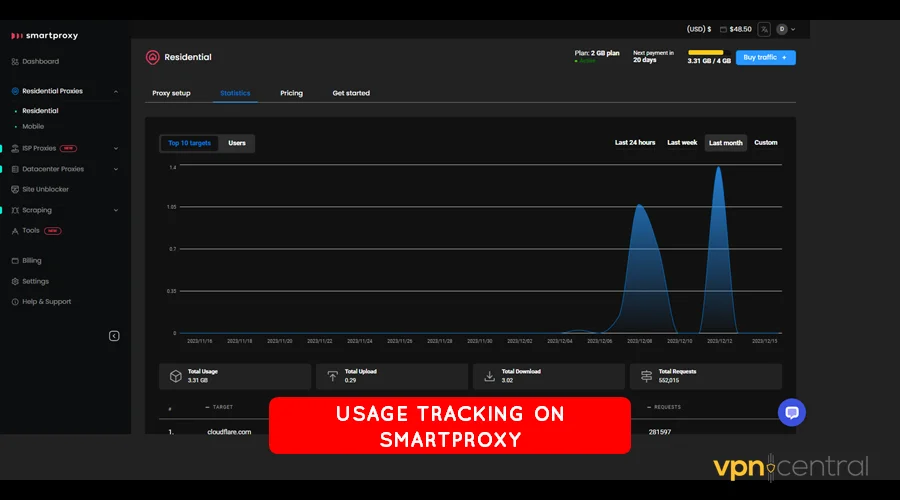Click the cloudflare.com target row
900x500 pixels.
[471, 432]
